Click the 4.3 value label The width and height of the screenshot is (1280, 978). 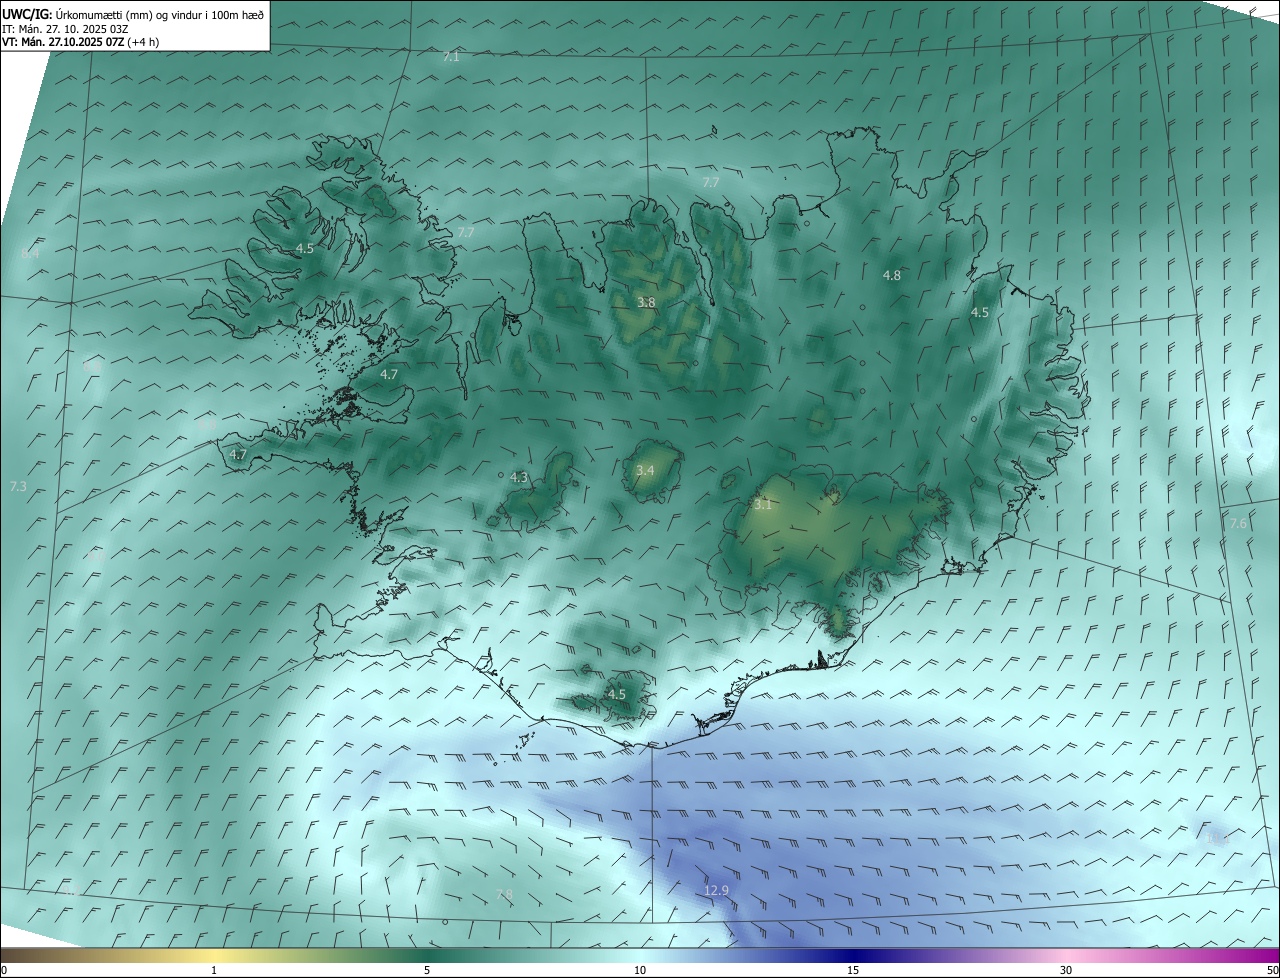pos(518,478)
